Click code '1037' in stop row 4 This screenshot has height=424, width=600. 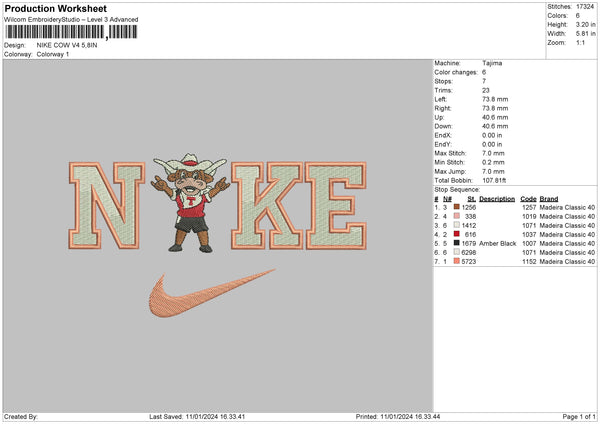[x=529, y=235]
